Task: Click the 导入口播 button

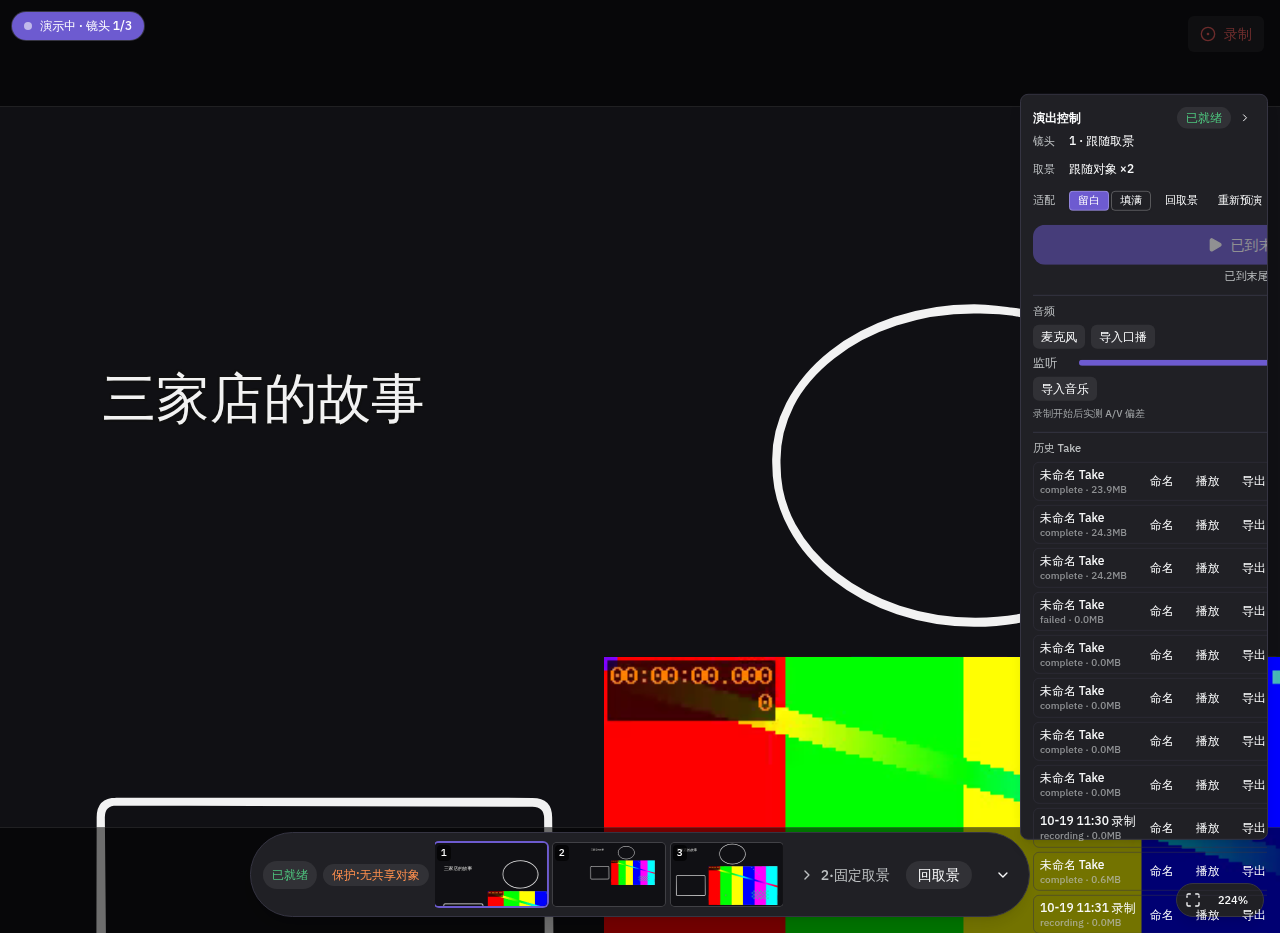Action: point(1123,337)
